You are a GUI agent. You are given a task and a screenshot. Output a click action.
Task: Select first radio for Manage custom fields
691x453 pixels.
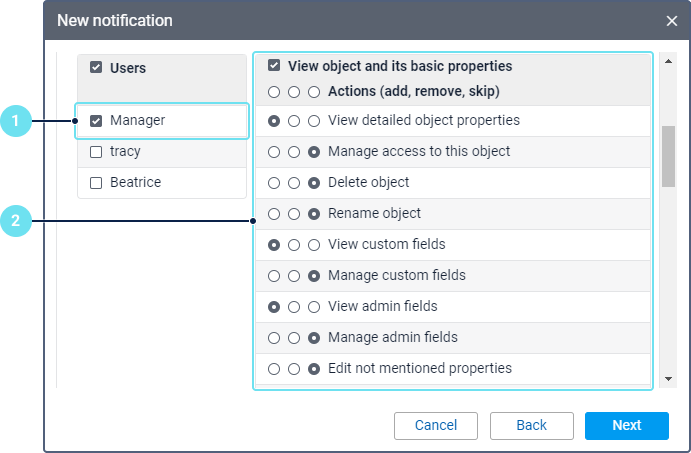pyautogui.click(x=274, y=276)
